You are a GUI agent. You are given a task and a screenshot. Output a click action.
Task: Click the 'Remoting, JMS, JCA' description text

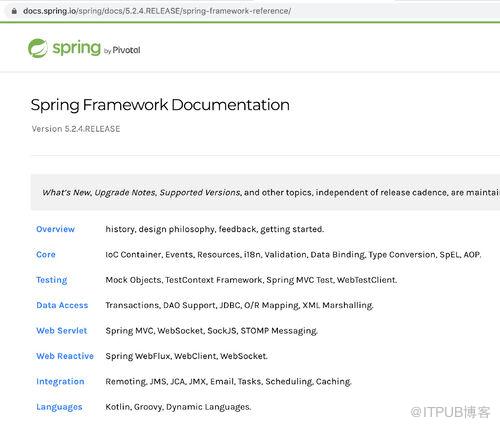tap(229, 381)
